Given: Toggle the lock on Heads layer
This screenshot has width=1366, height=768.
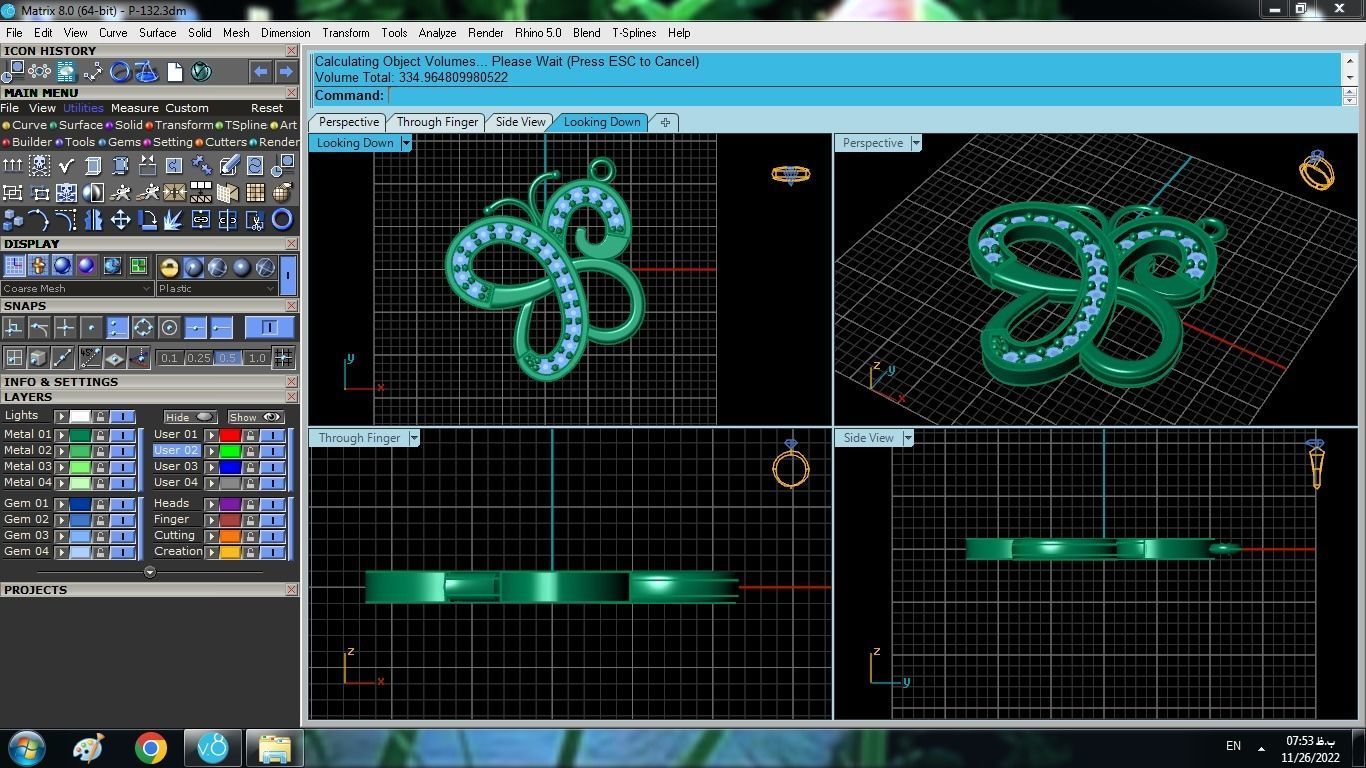Looking at the screenshot, I should [250, 504].
